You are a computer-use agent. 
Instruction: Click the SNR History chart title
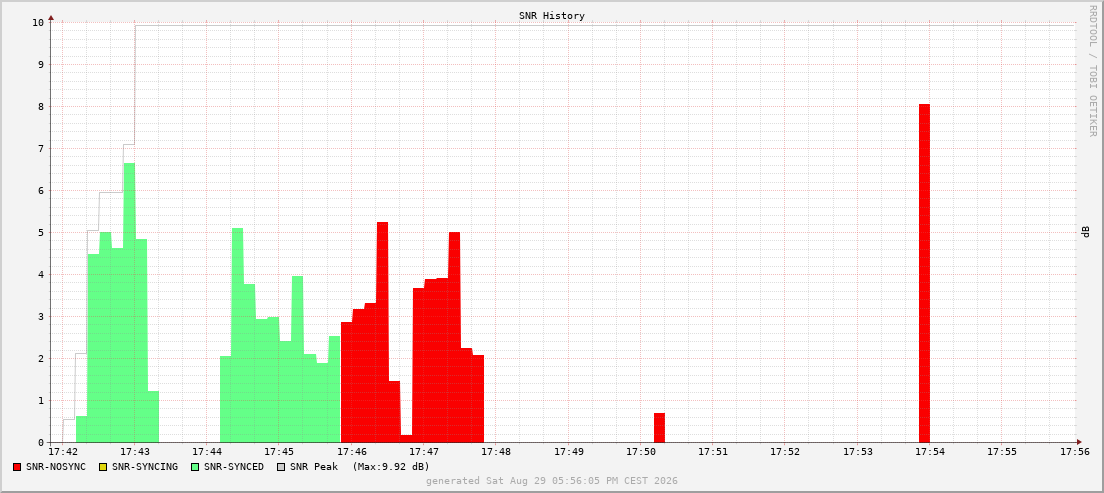[x=551, y=15]
